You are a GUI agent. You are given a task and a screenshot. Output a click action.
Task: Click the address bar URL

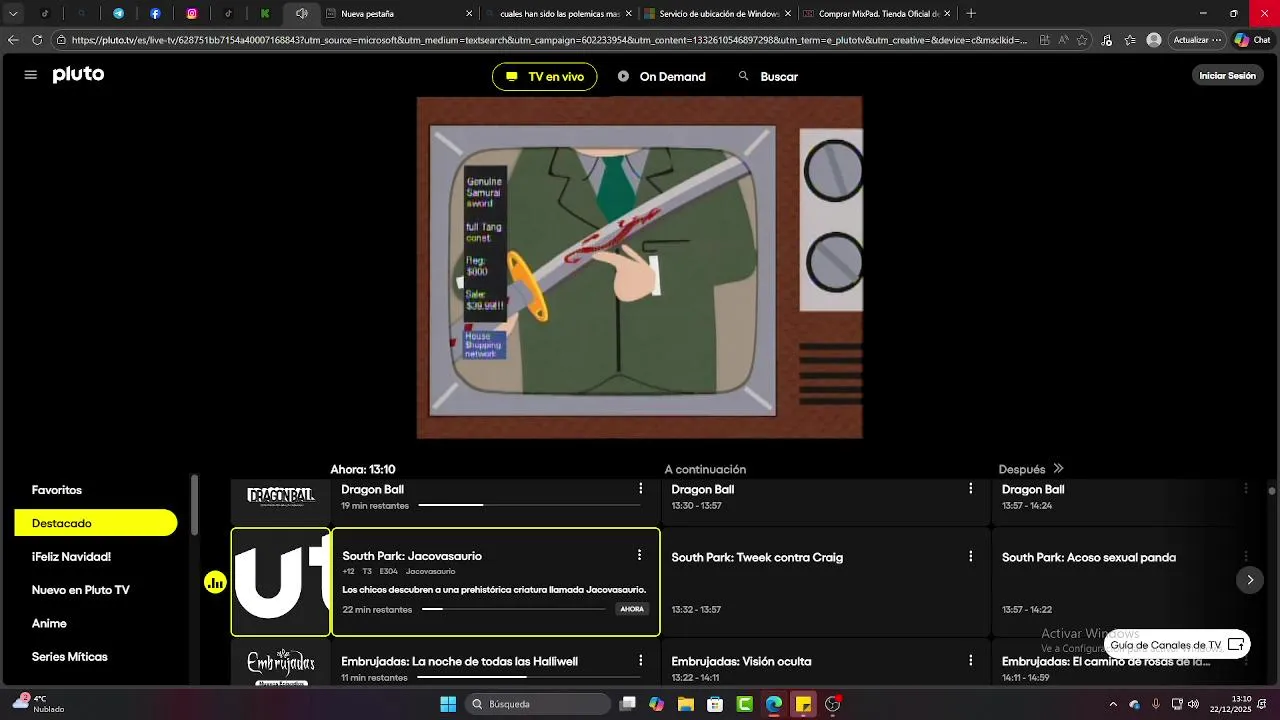[548, 40]
